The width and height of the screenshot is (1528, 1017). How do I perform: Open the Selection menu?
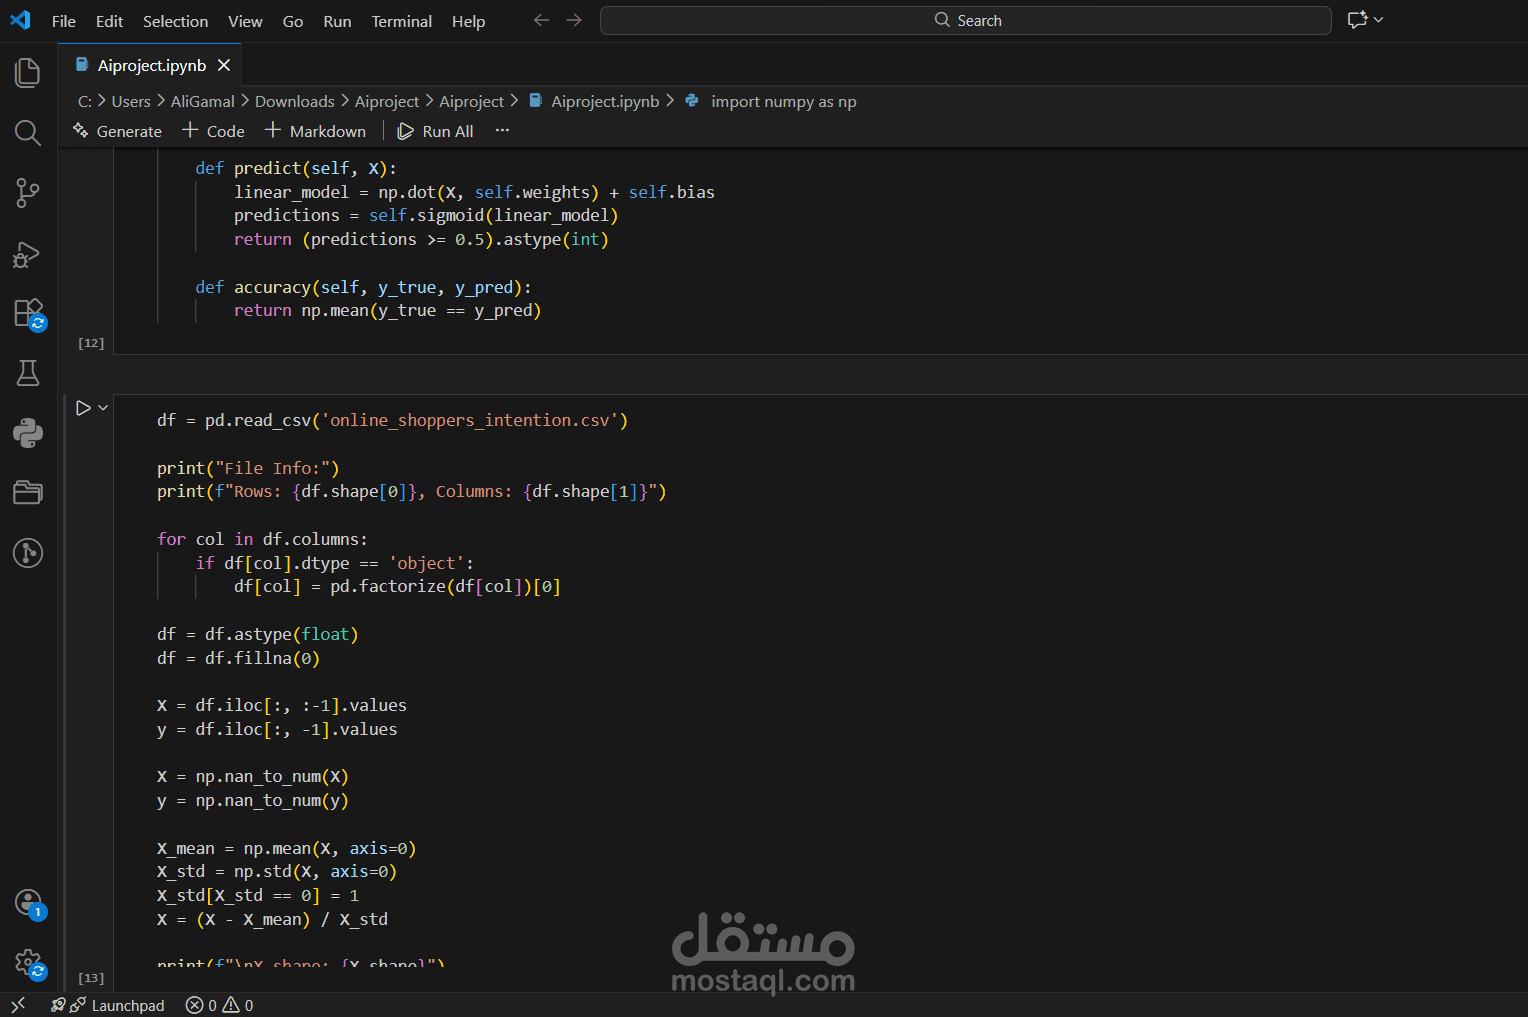click(x=175, y=21)
